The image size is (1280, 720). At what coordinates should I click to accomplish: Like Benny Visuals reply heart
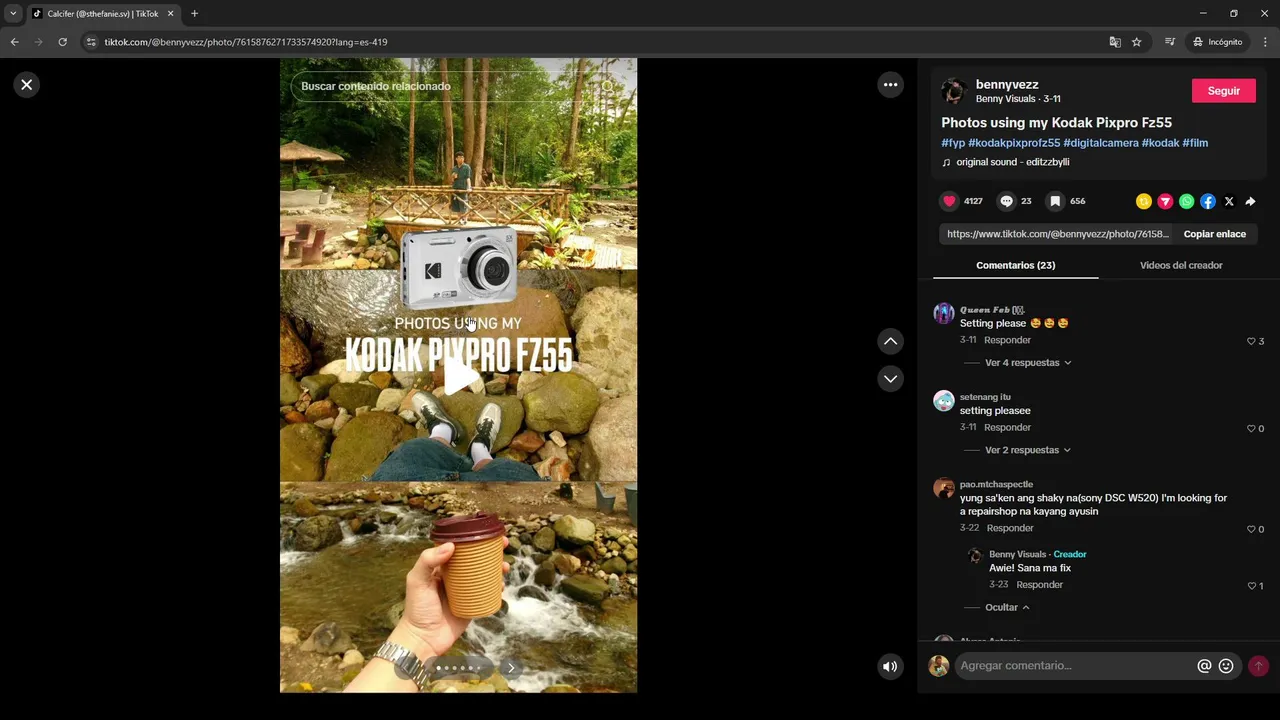pos(1250,586)
